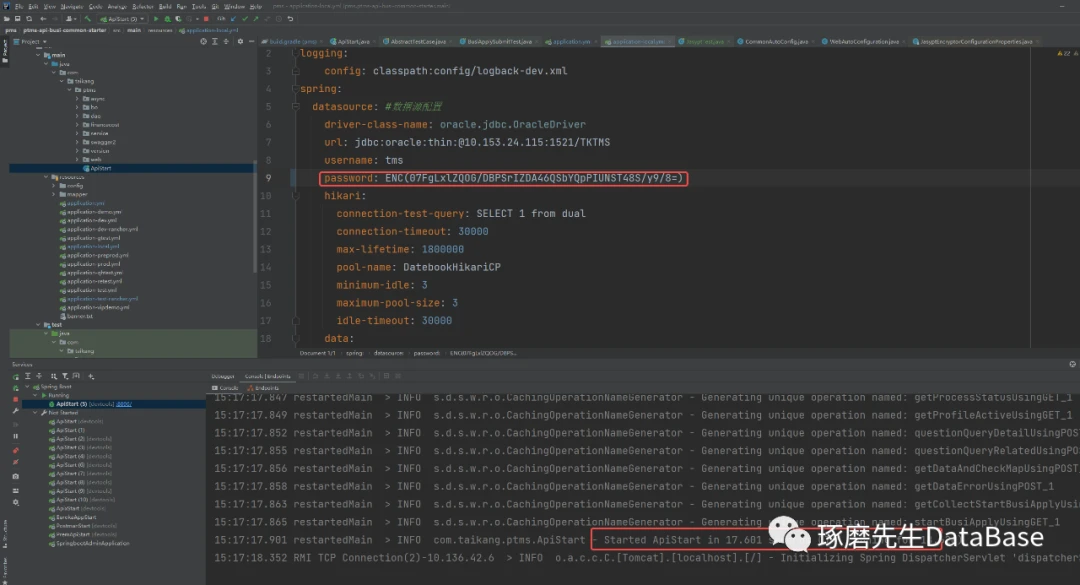Mute breakpoints using the crossed red circle icon
The image size is (1080, 585).
(x=16, y=462)
